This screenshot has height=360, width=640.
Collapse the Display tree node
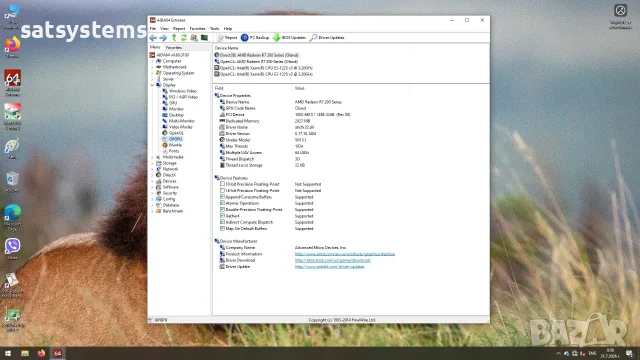click(153, 85)
